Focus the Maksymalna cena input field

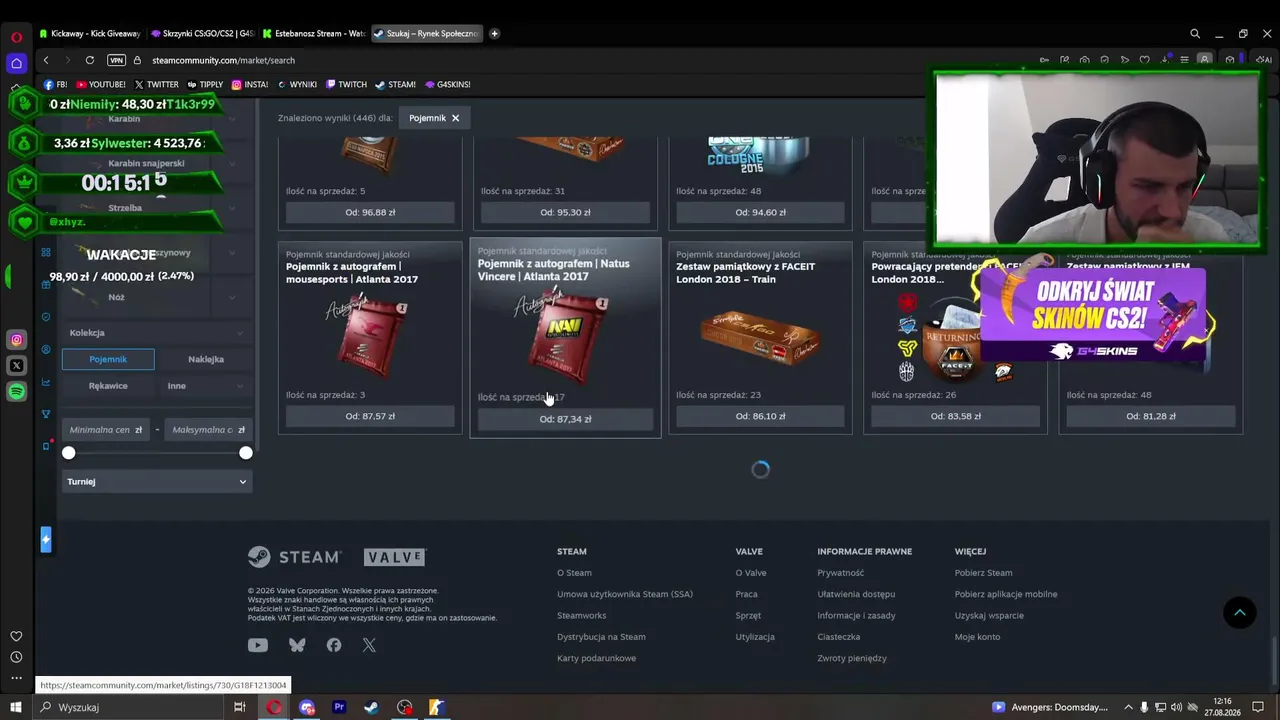(x=207, y=430)
